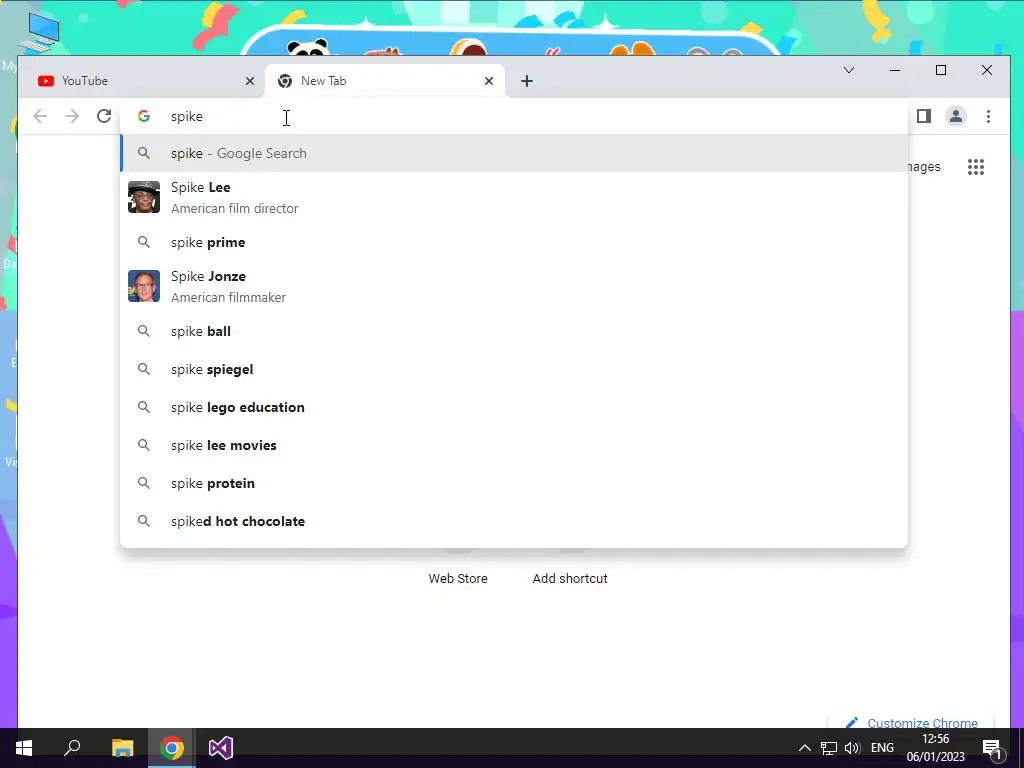Open Visual Studio from the taskbar

(x=221, y=748)
